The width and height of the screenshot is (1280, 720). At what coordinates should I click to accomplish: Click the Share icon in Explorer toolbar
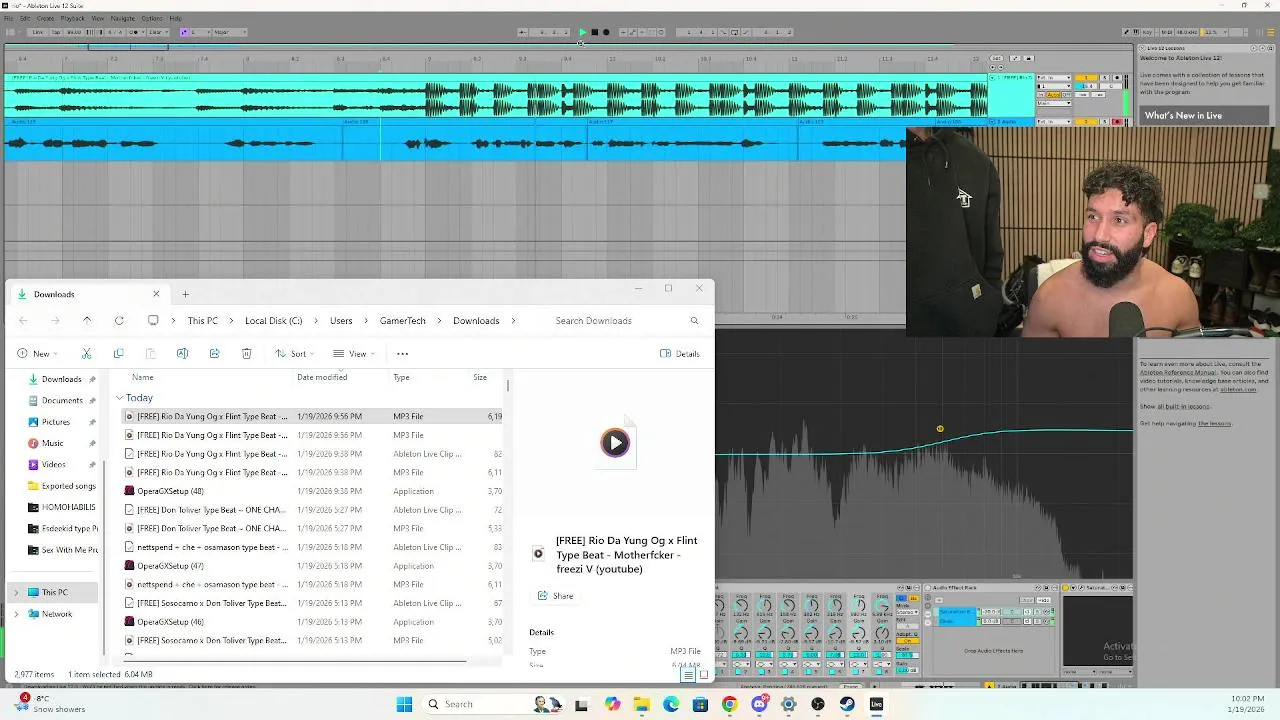click(214, 353)
